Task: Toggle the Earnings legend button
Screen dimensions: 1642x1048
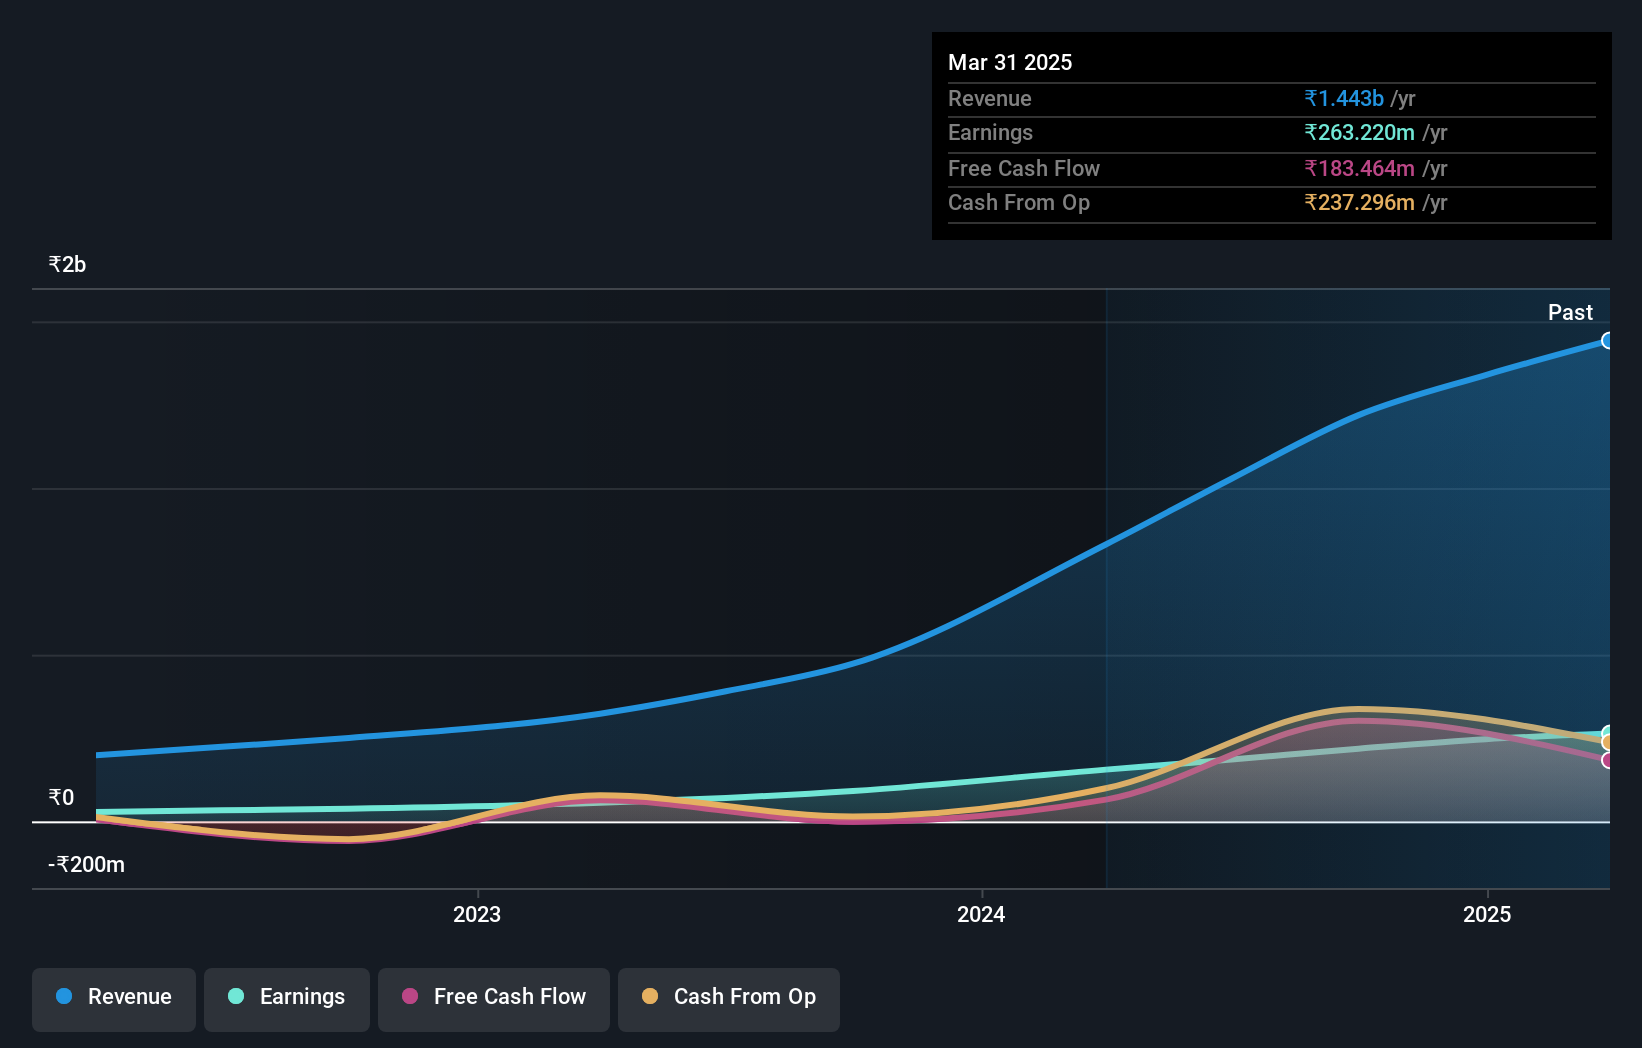Action: tap(287, 999)
